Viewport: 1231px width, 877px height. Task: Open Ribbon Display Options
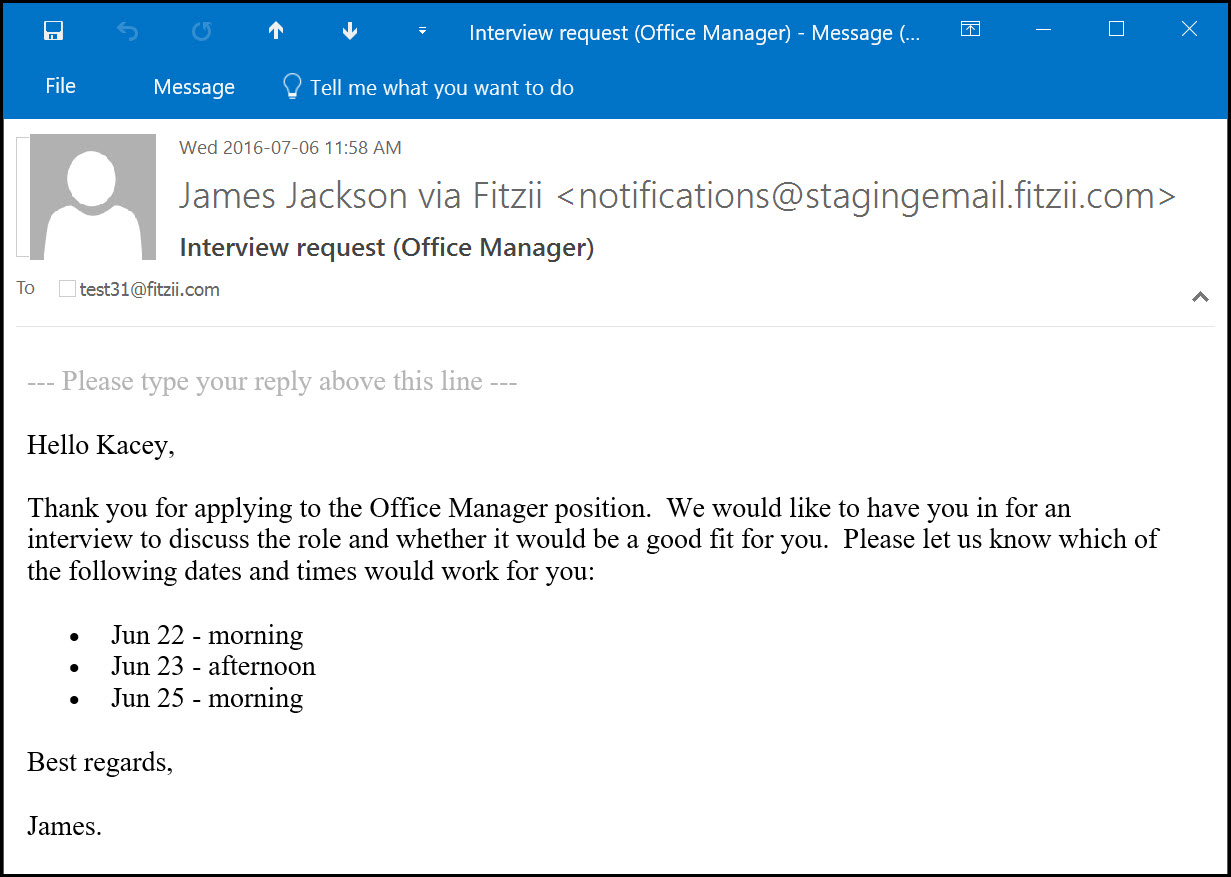pos(969,29)
